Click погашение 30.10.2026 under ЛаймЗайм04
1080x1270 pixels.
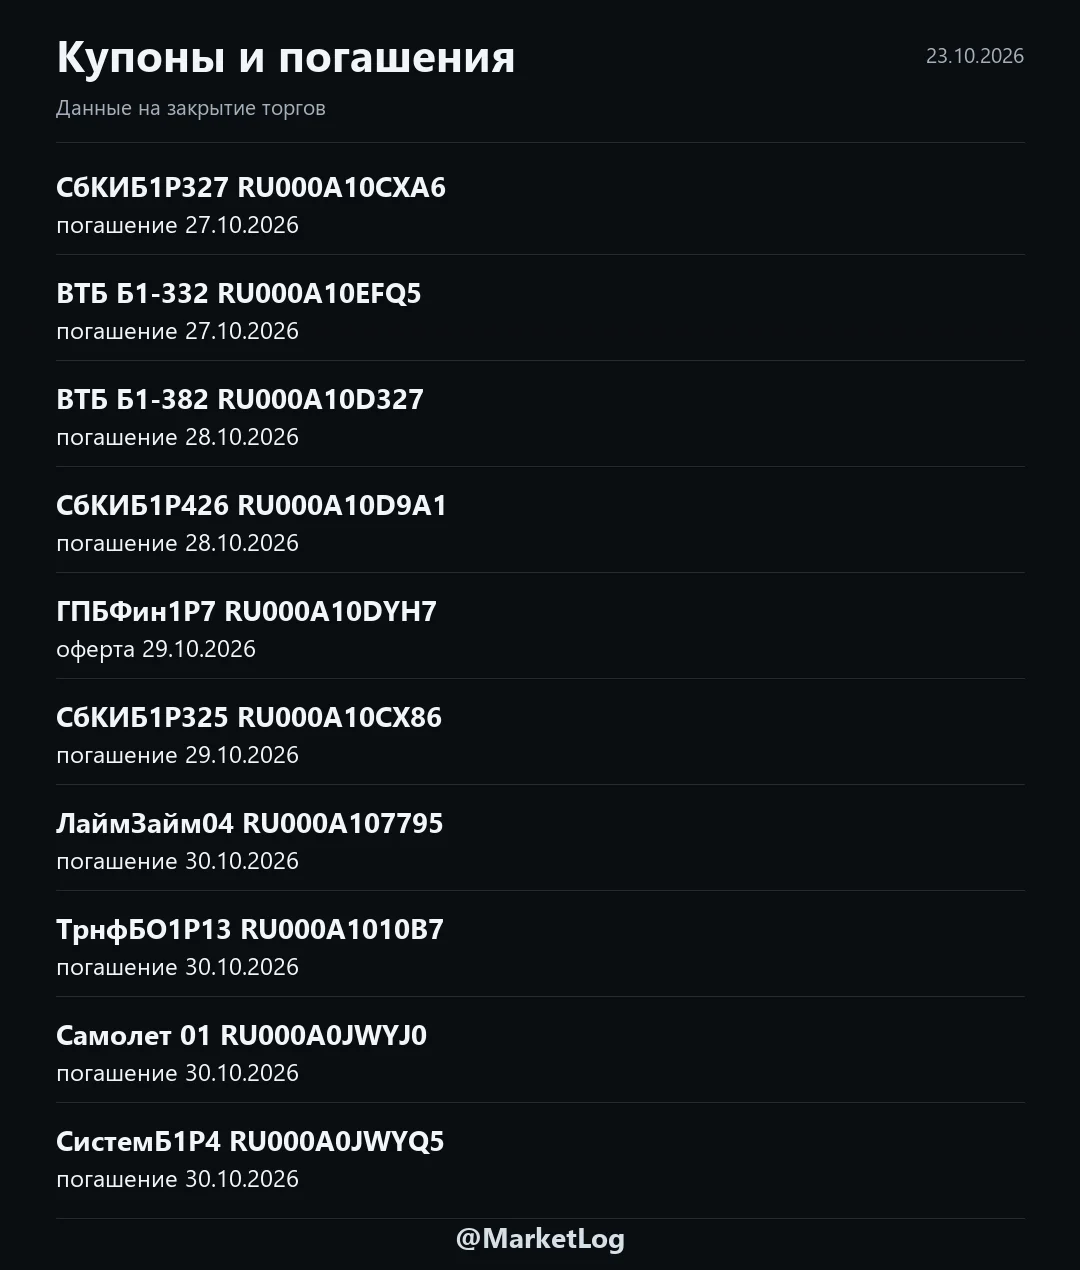[x=178, y=861]
